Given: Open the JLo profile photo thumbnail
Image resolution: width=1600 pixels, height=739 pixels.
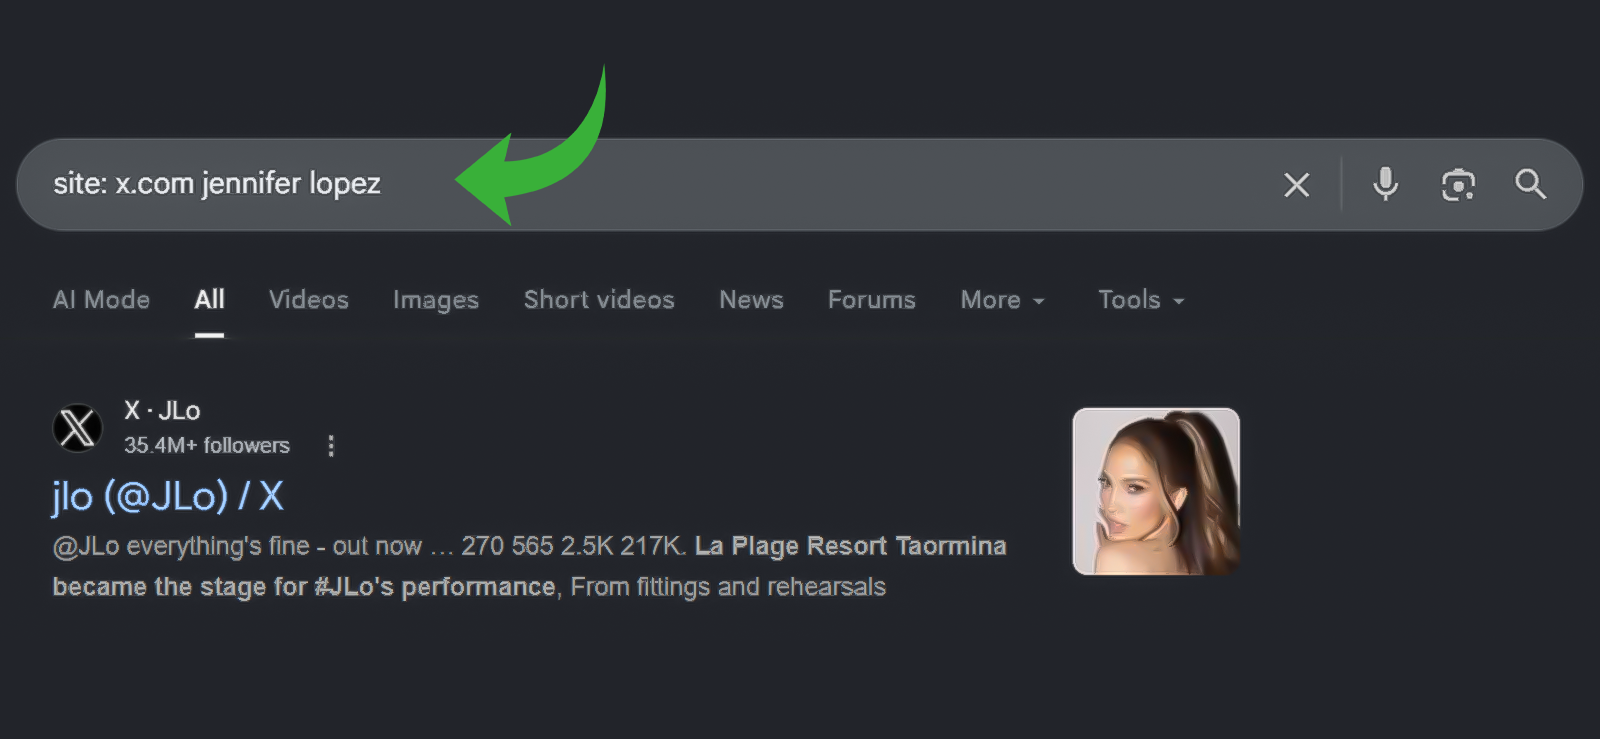Looking at the screenshot, I should click(1156, 491).
